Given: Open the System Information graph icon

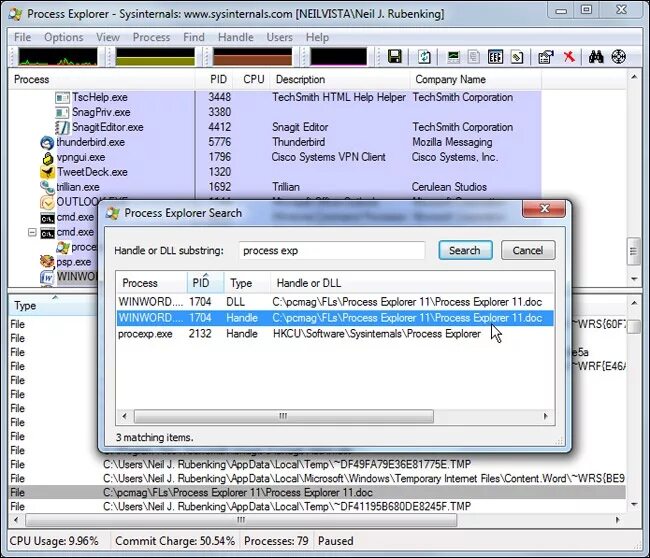Looking at the screenshot, I should point(454,56).
